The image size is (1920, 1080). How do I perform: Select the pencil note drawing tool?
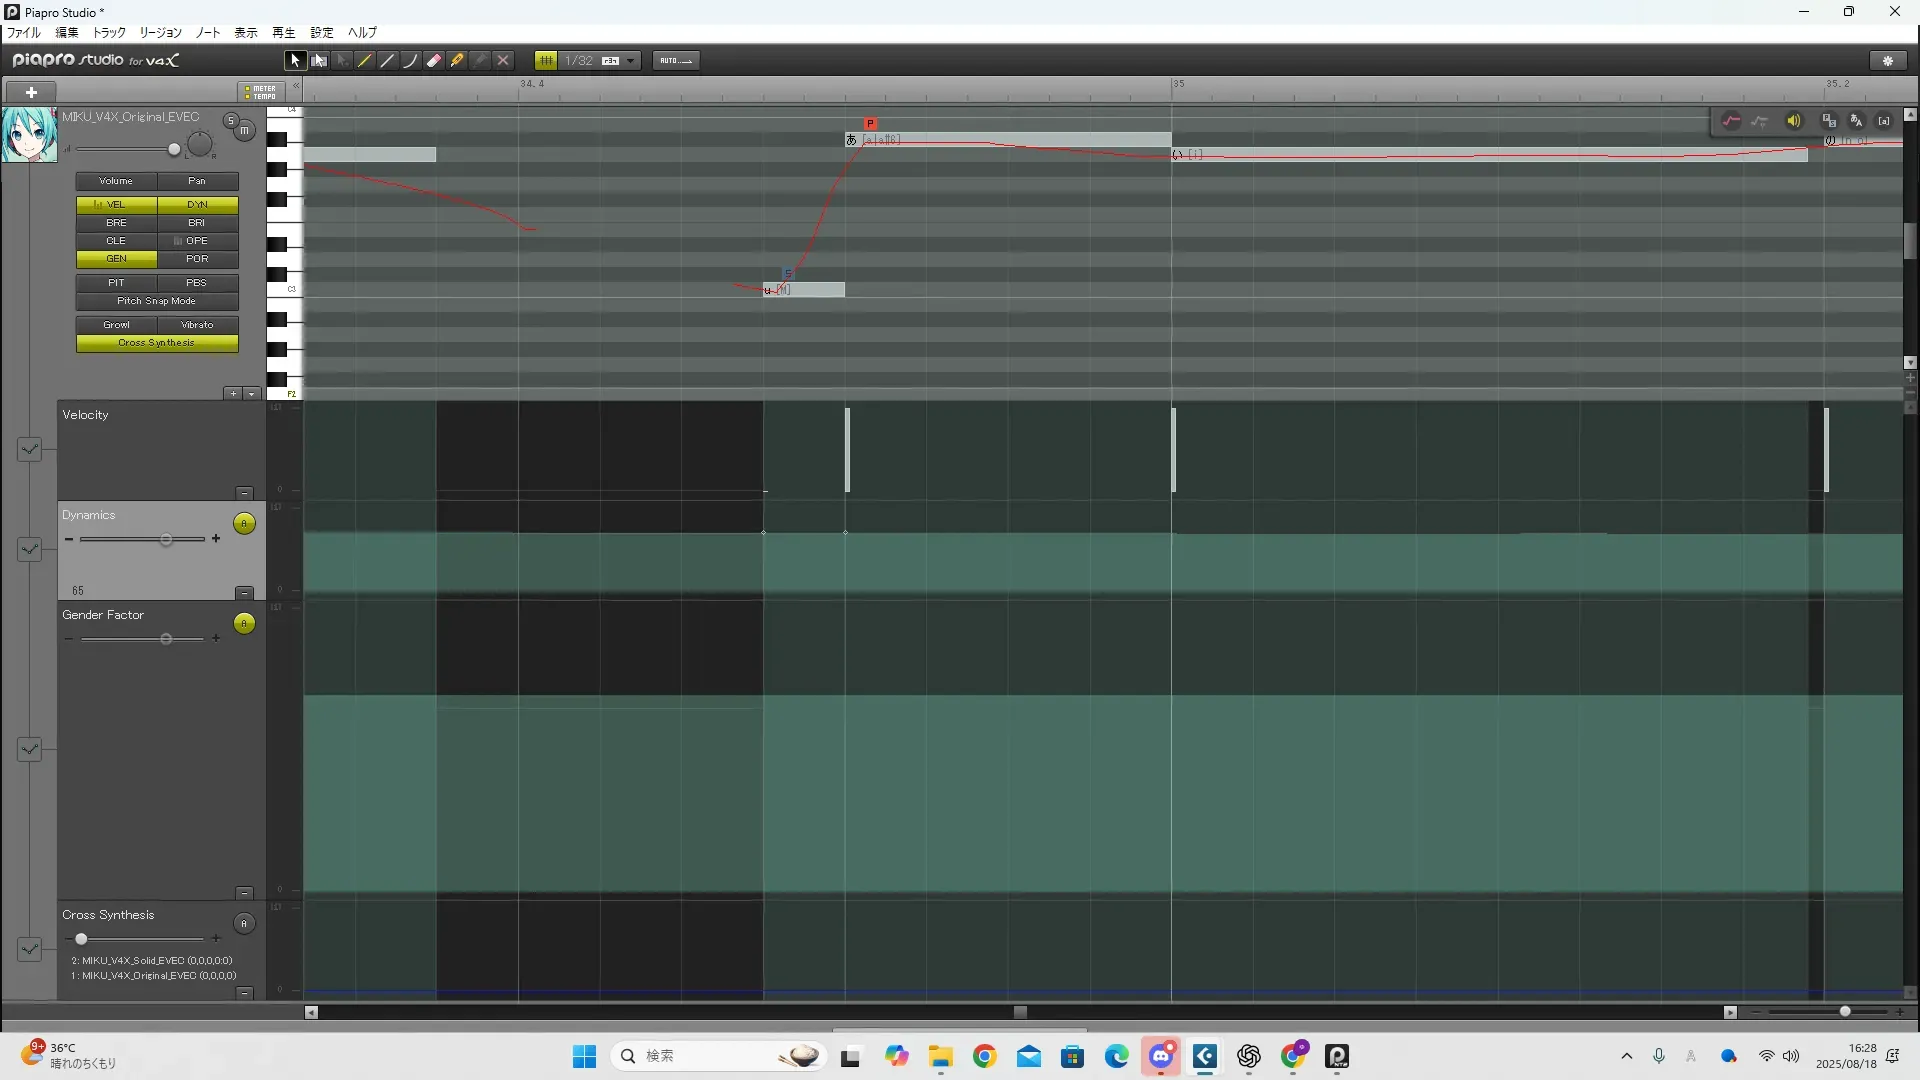pos(365,61)
